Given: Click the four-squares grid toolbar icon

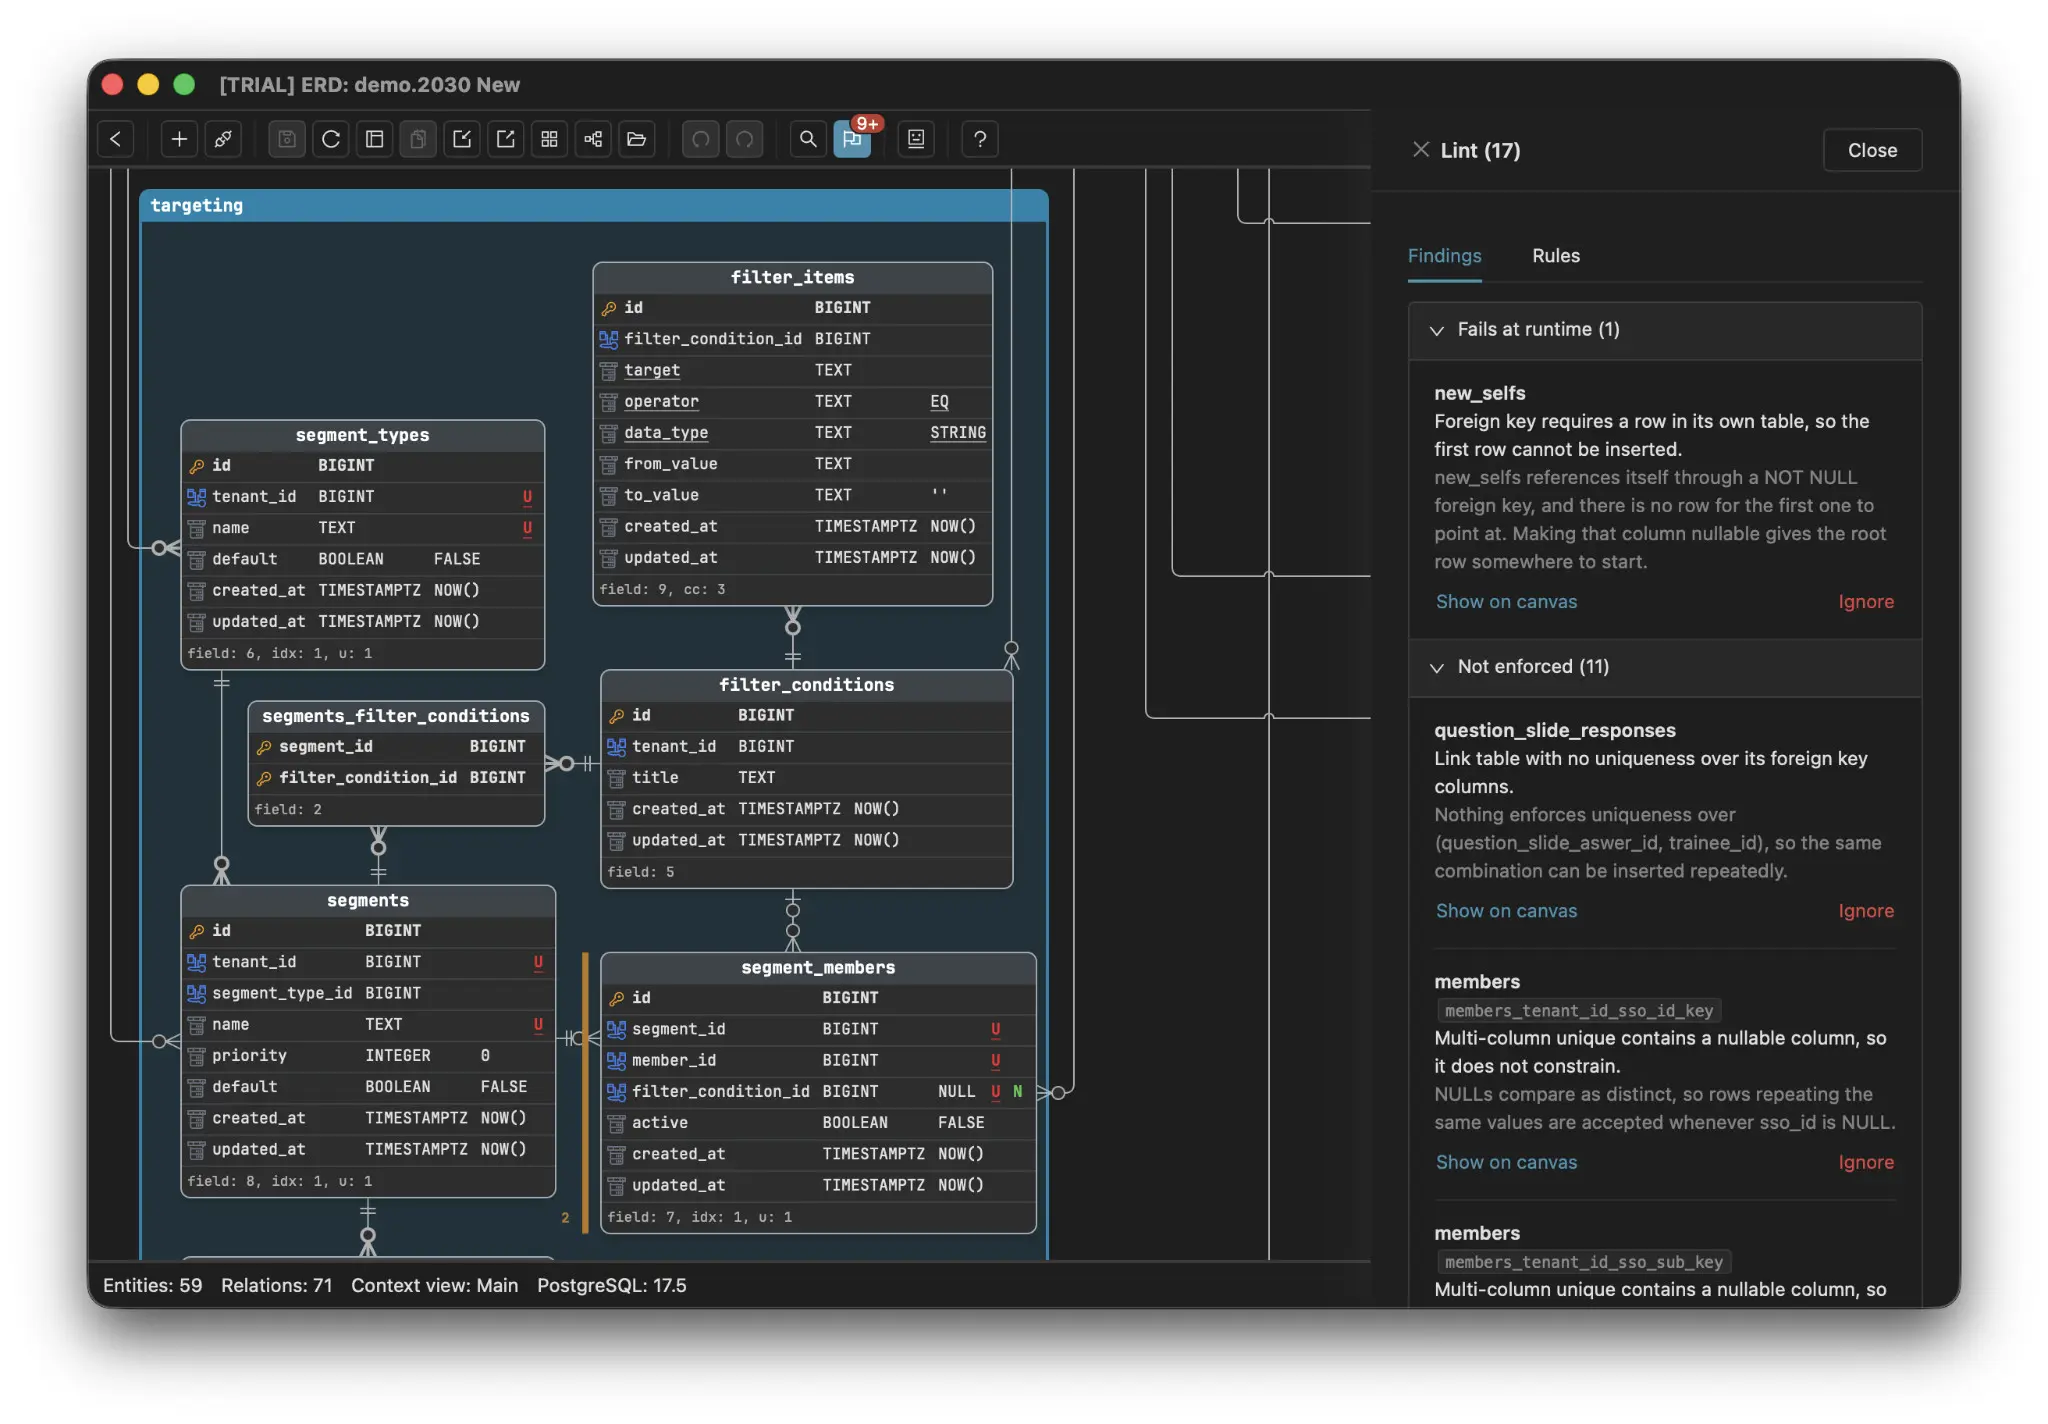Looking at the screenshot, I should coord(549,139).
